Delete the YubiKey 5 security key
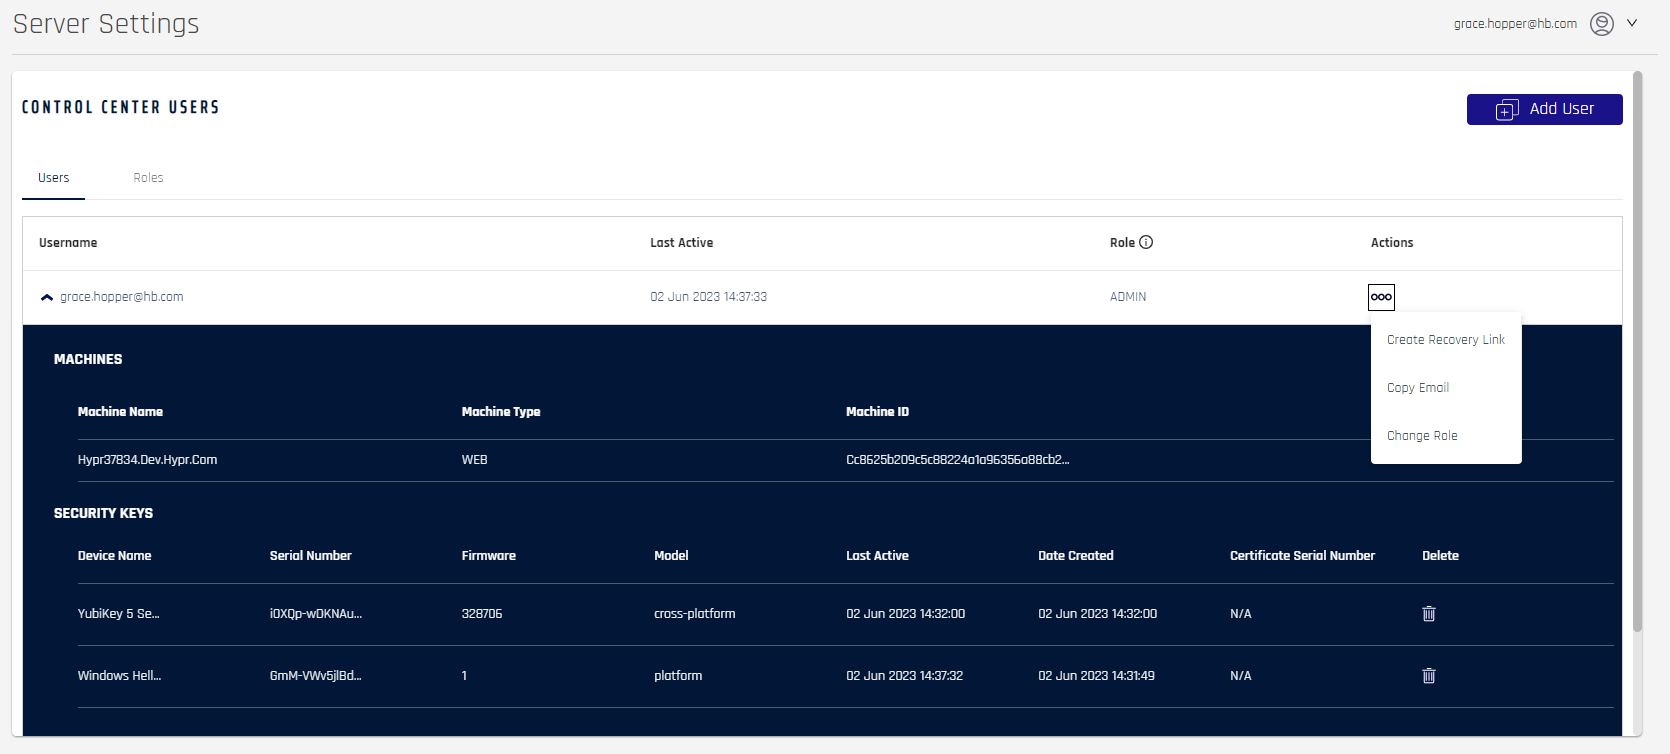 coord(1429,614)
